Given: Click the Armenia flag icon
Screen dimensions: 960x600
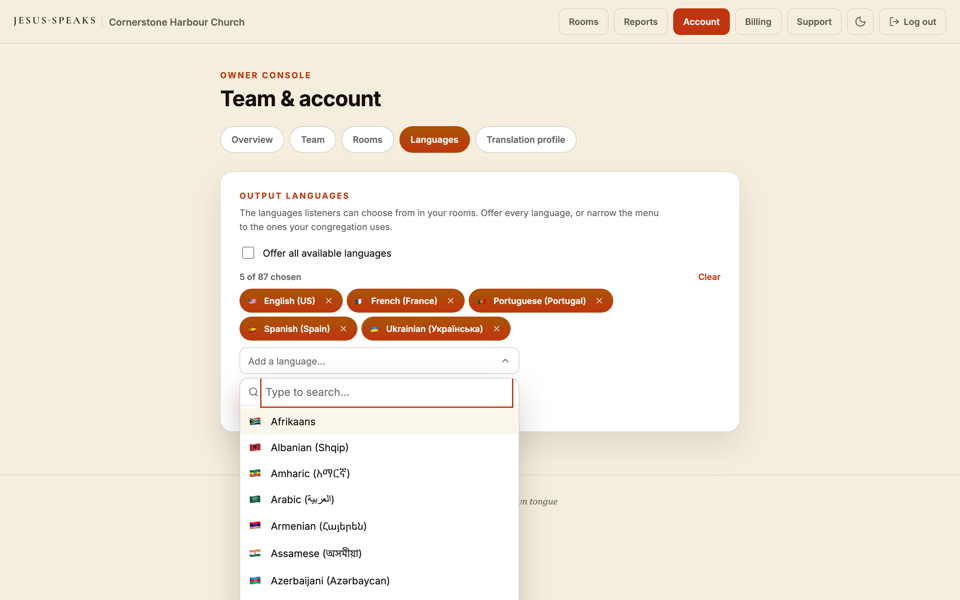Looking at the screenshot, I should click(255, 525).
